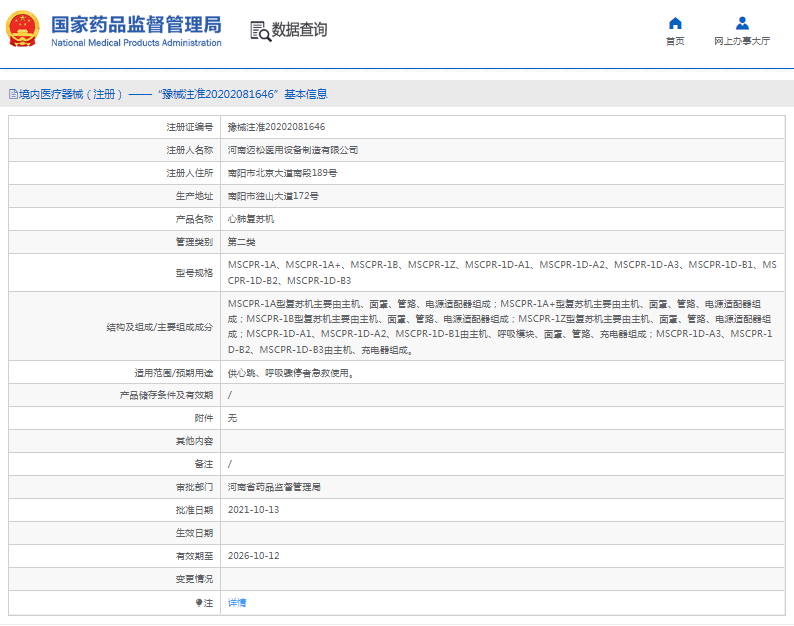Click the model specification MSCPR-1A list
794x626 pixels.
[502, 272]
